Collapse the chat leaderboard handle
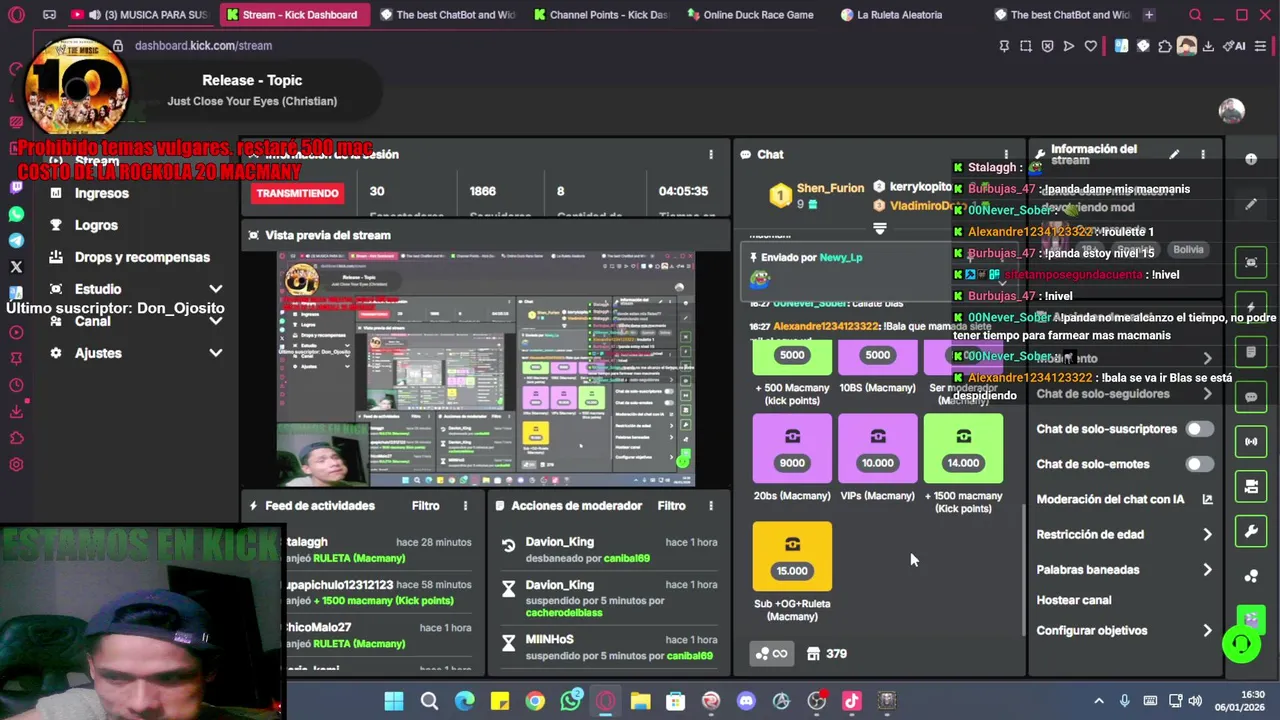Viewport: 1280px width, 720px height. [880, 229]
